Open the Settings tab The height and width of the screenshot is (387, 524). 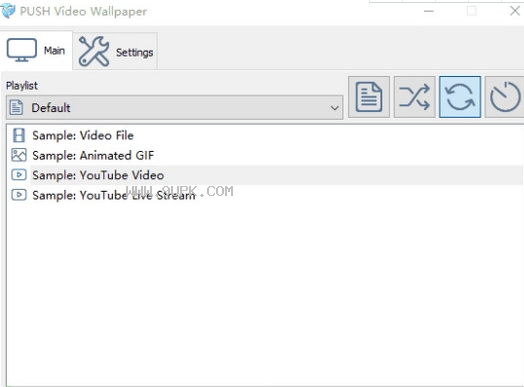(115, 51)
